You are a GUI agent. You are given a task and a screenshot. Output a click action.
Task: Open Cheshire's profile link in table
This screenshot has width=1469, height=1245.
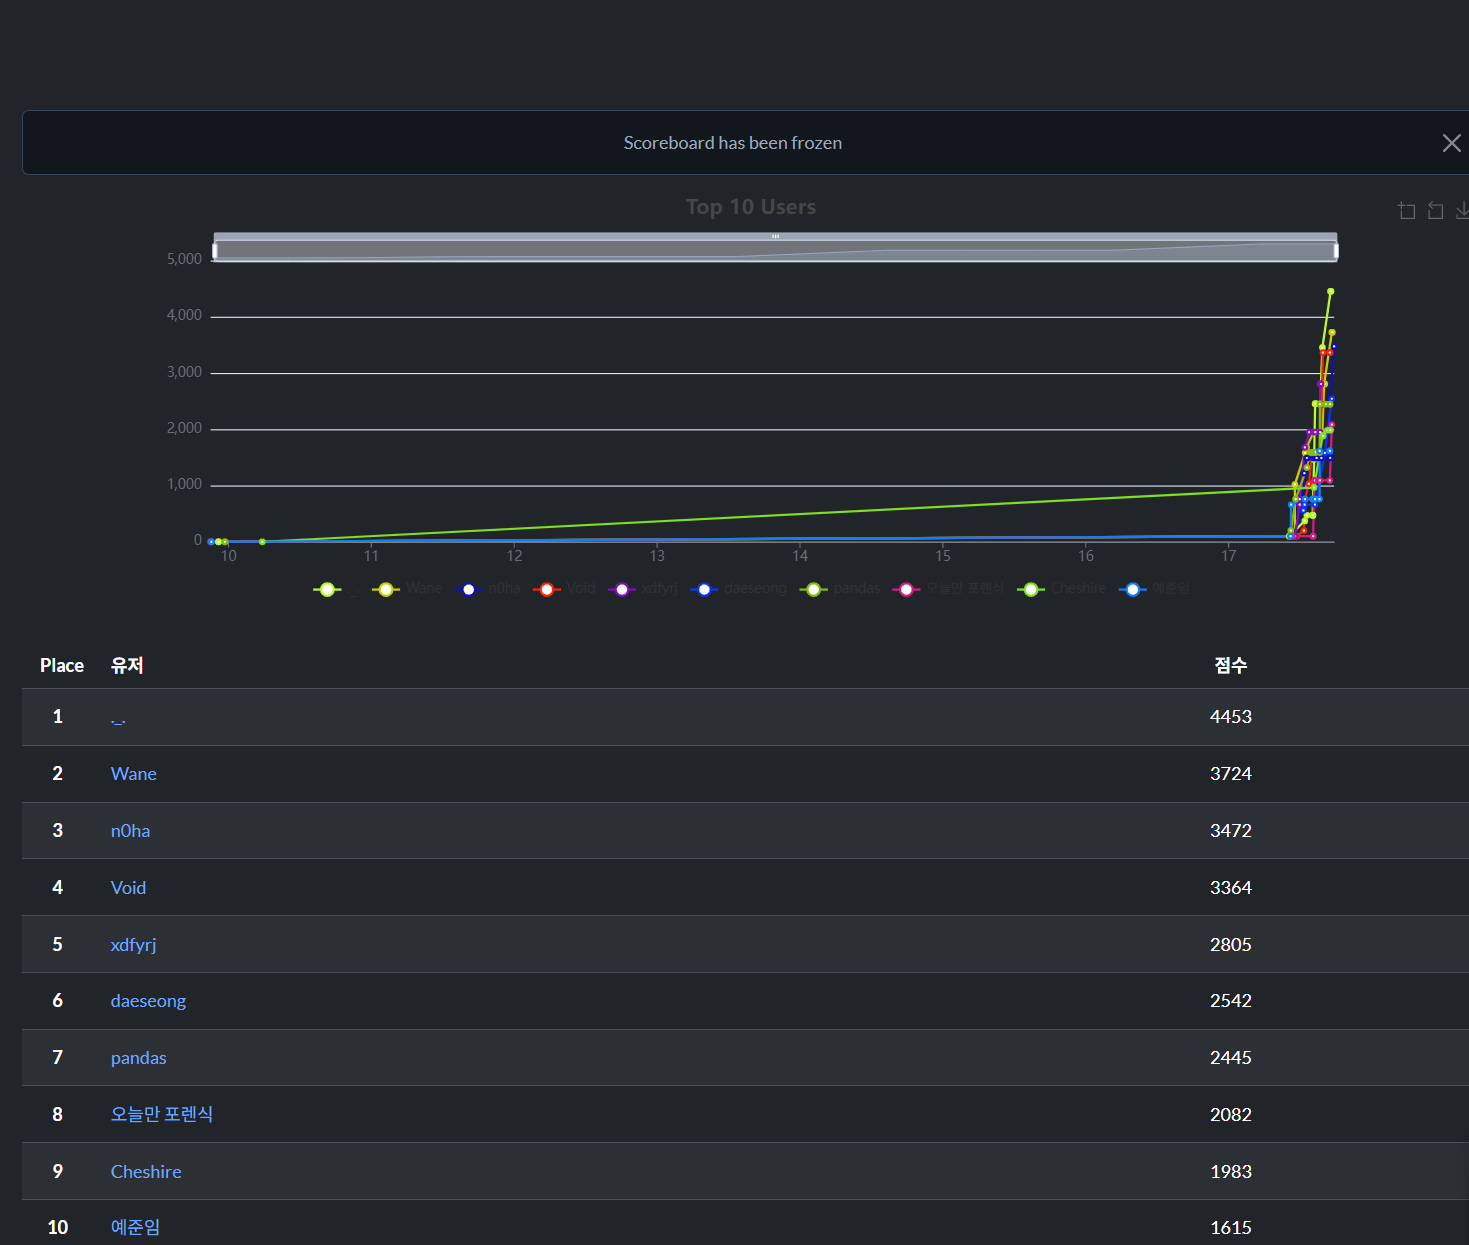tap(146, 1172)
